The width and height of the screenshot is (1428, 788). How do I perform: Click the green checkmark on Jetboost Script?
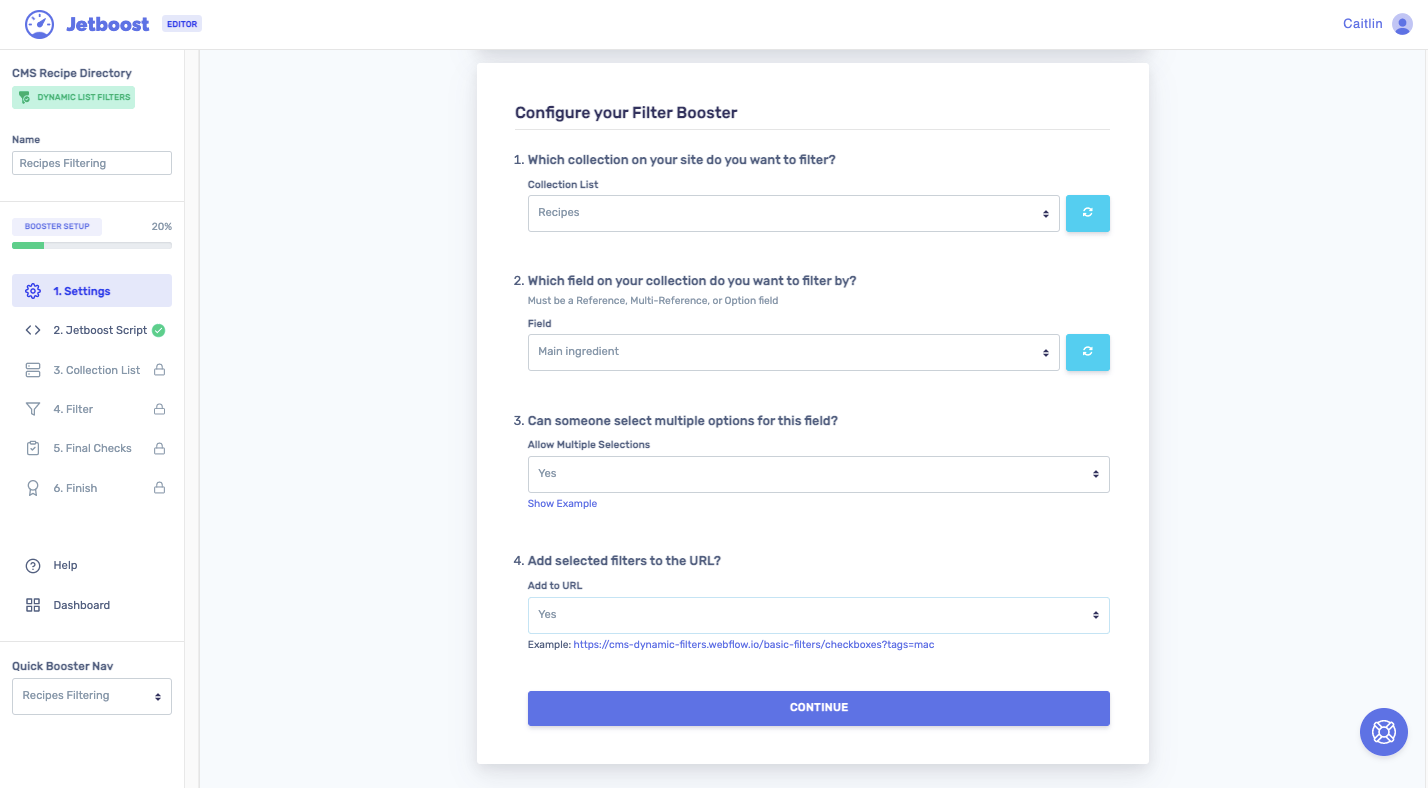(x=160, y=330)
